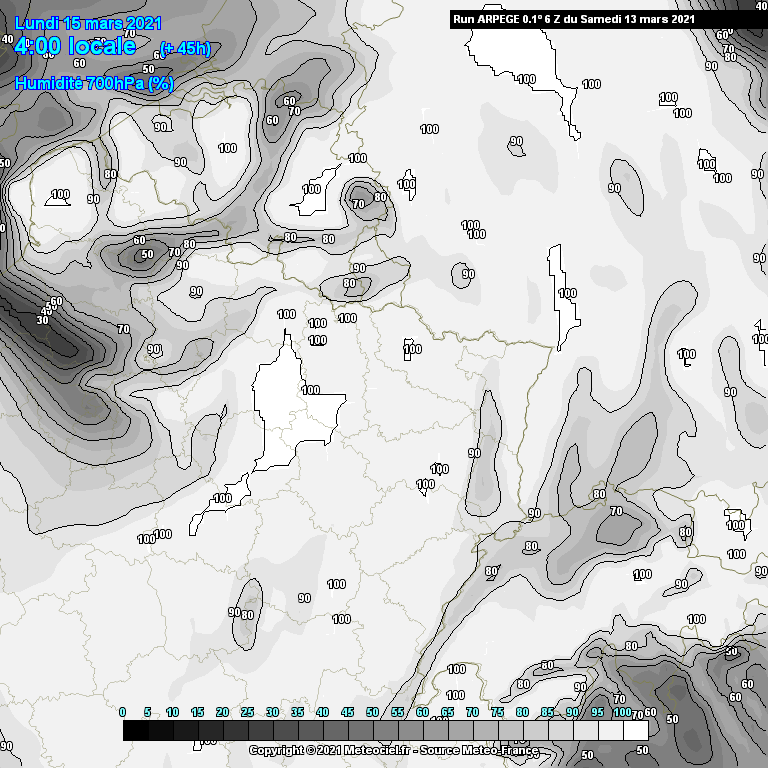This screenshot has width=768, height=768.
Task: Click the '30' contour label in dark left area
Action: [43, 320]
